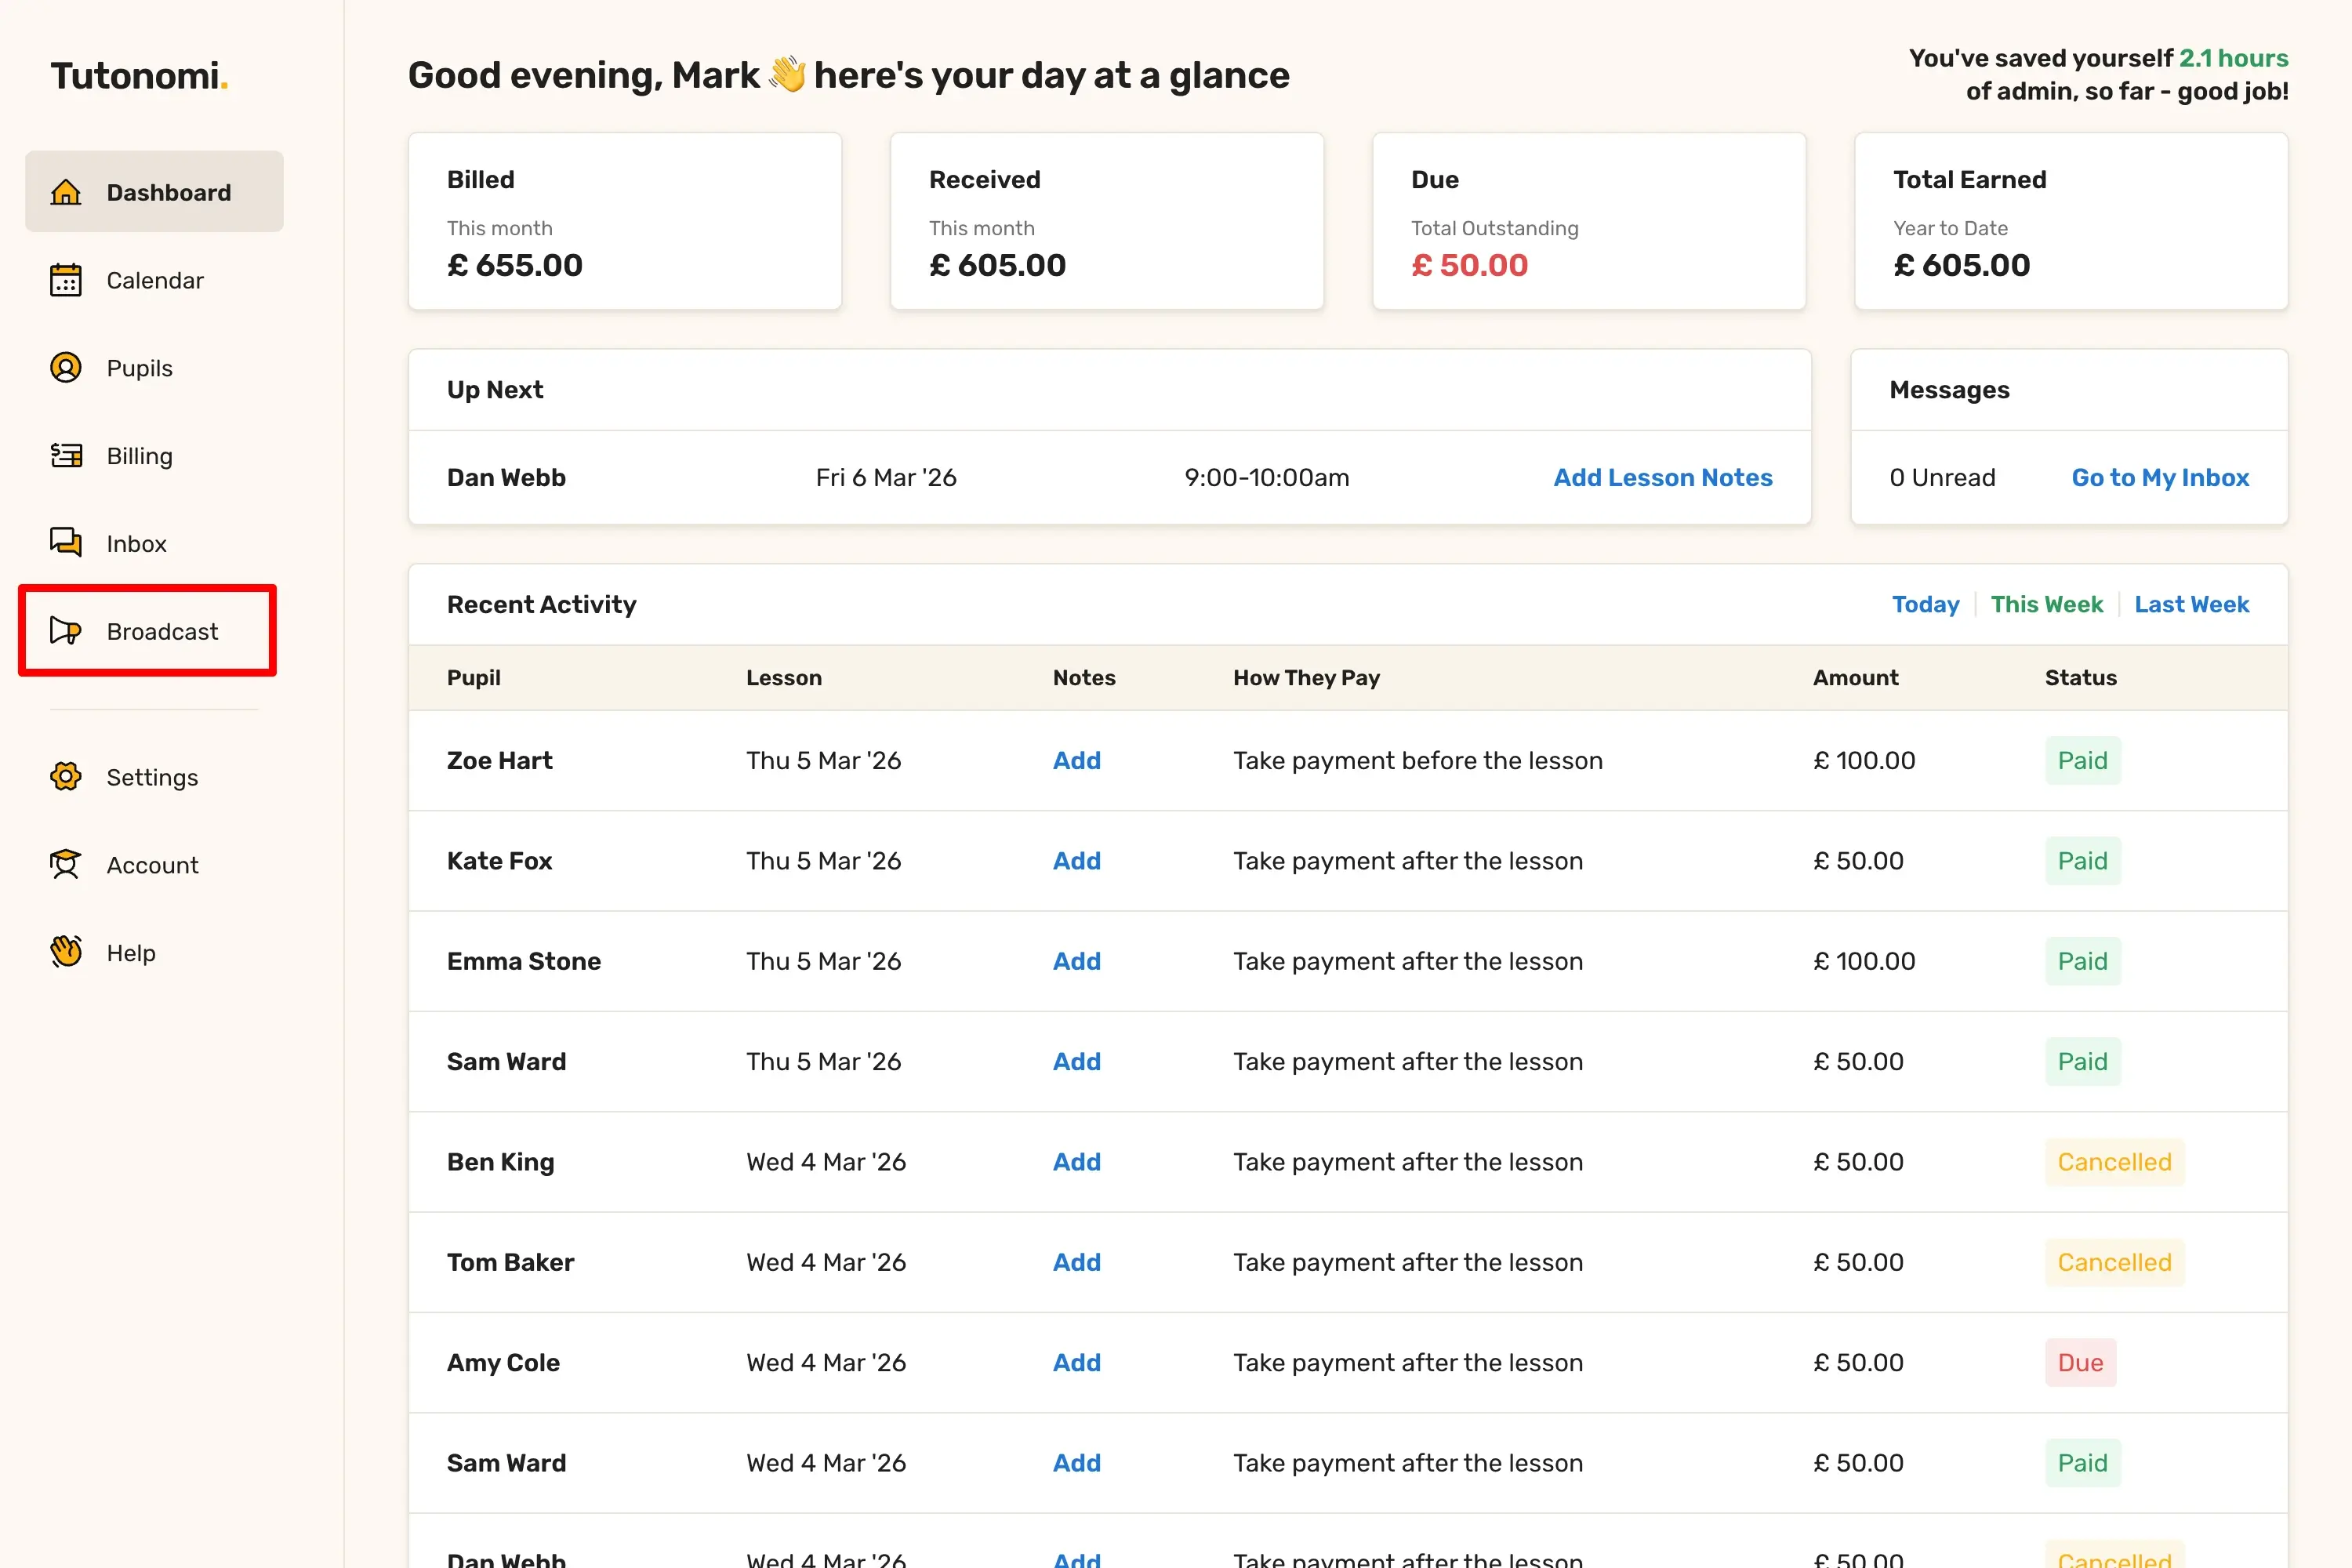
Task: Click the Broadcast megaphone icon
Action: 66,631
